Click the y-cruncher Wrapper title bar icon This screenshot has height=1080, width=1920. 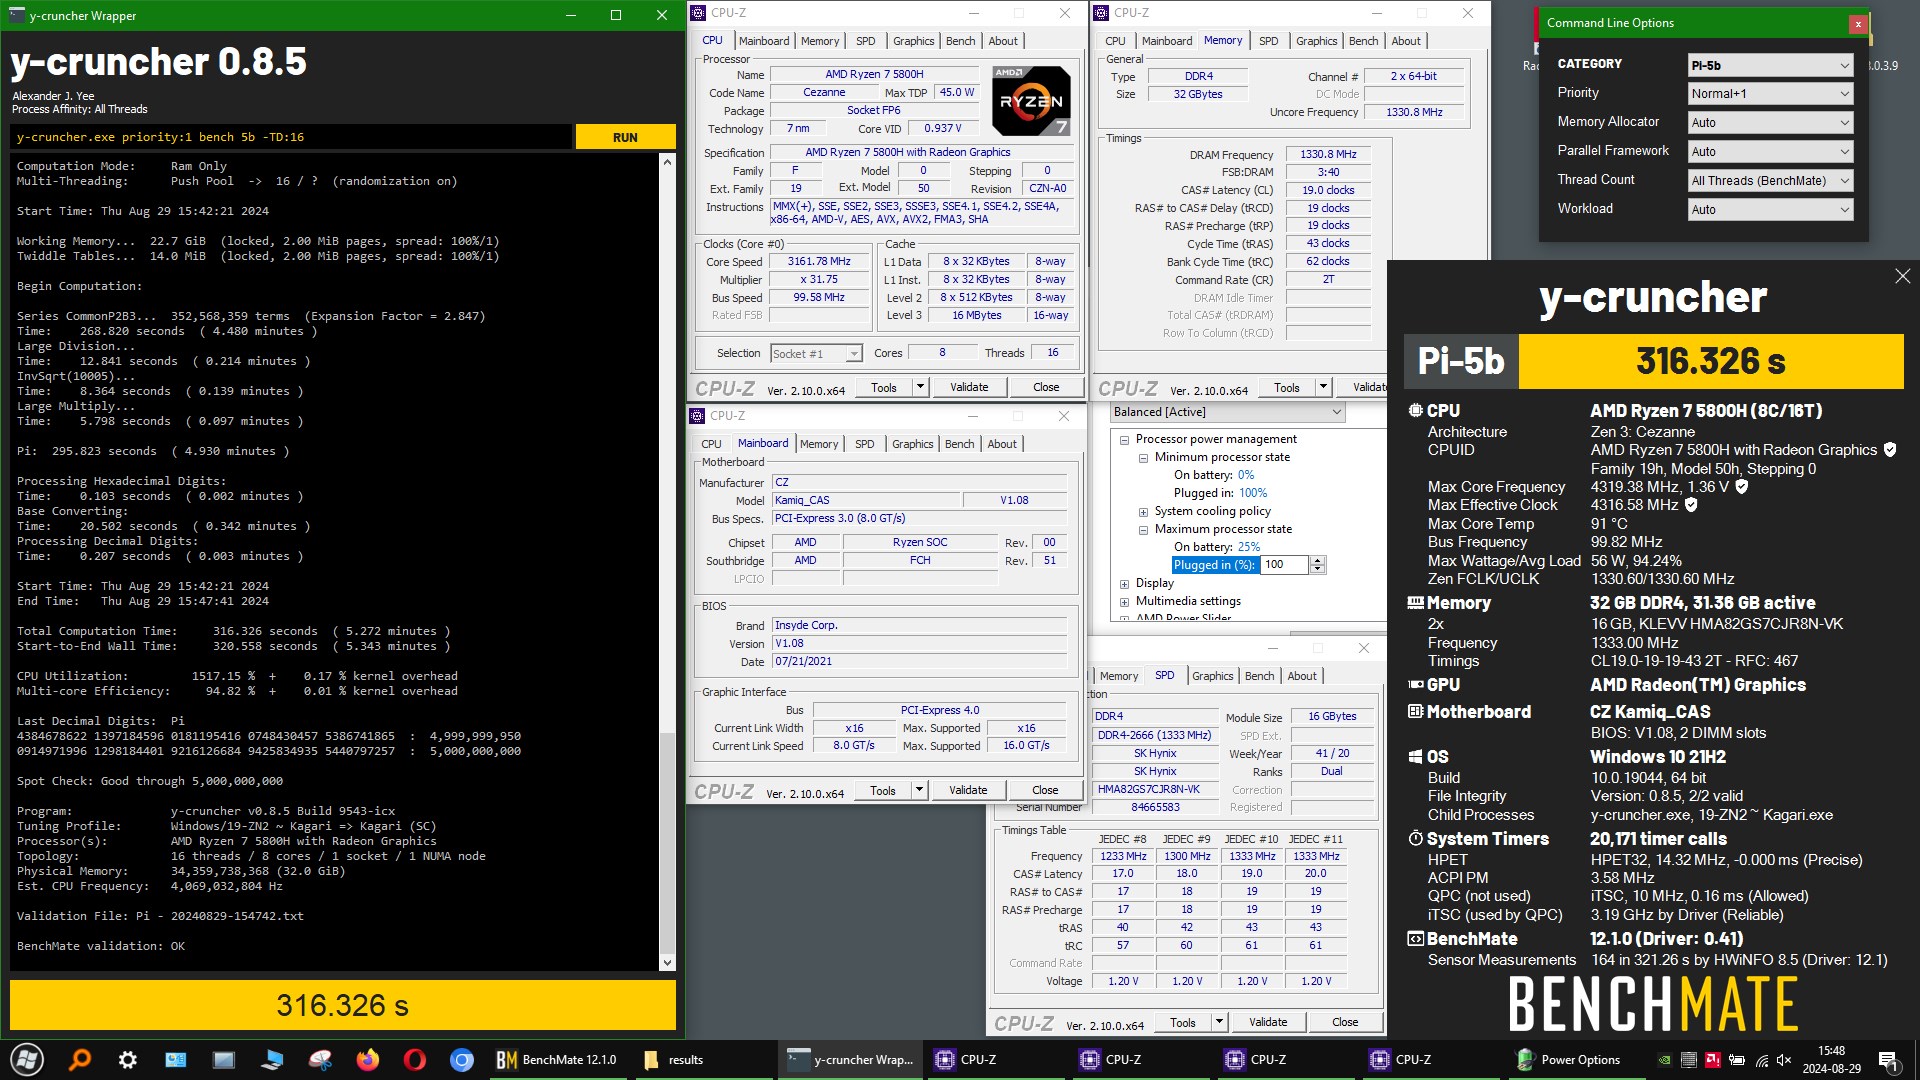coord(15,15)
